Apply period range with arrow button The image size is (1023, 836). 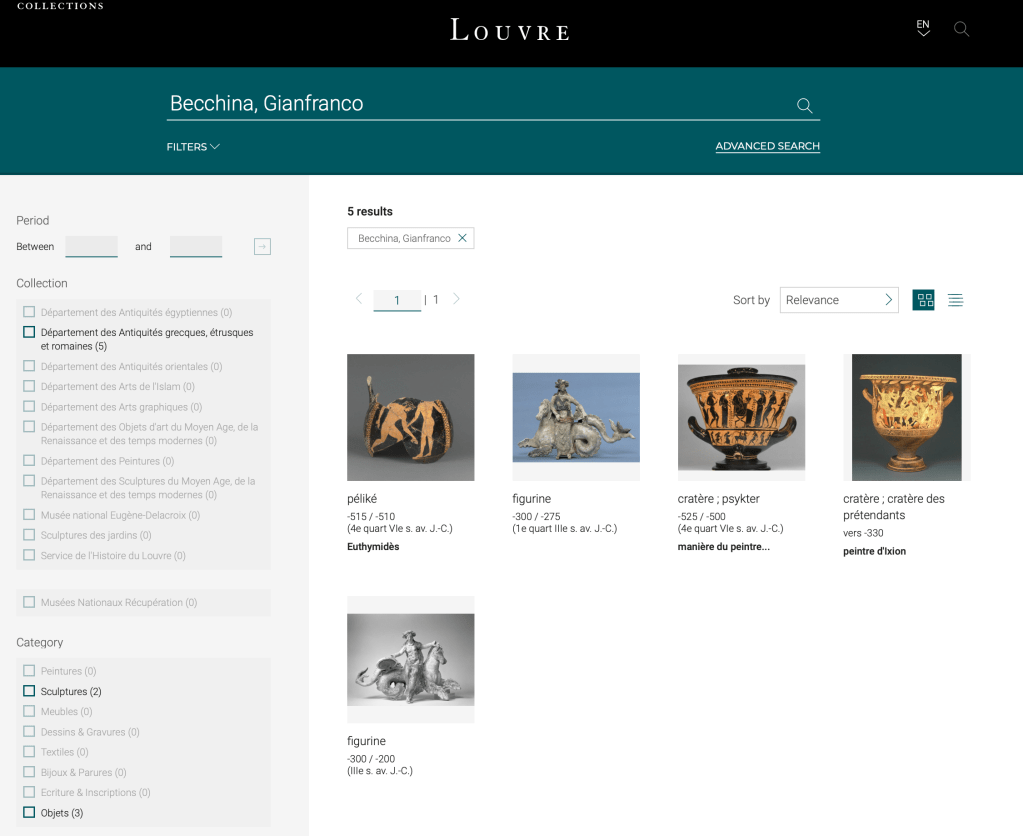tap(262, 247)
